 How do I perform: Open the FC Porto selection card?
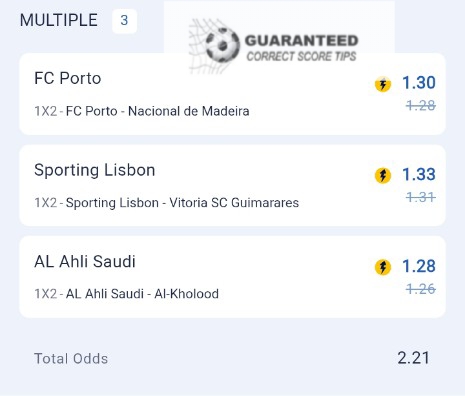point(232,94)
